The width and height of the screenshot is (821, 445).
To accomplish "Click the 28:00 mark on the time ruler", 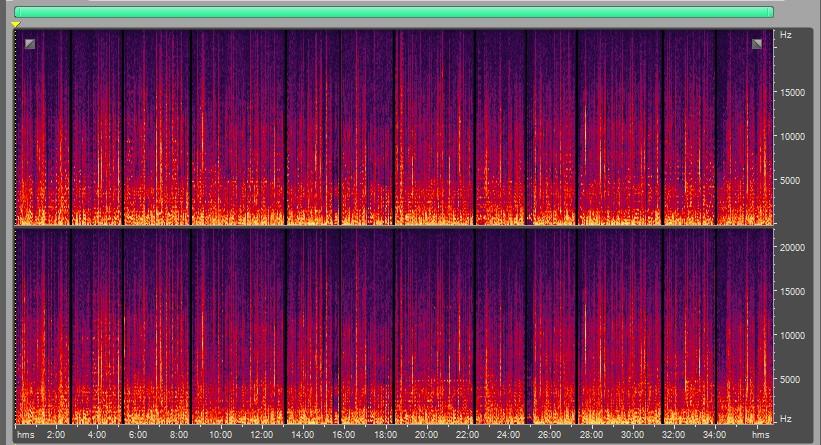I will pos(591,435).
